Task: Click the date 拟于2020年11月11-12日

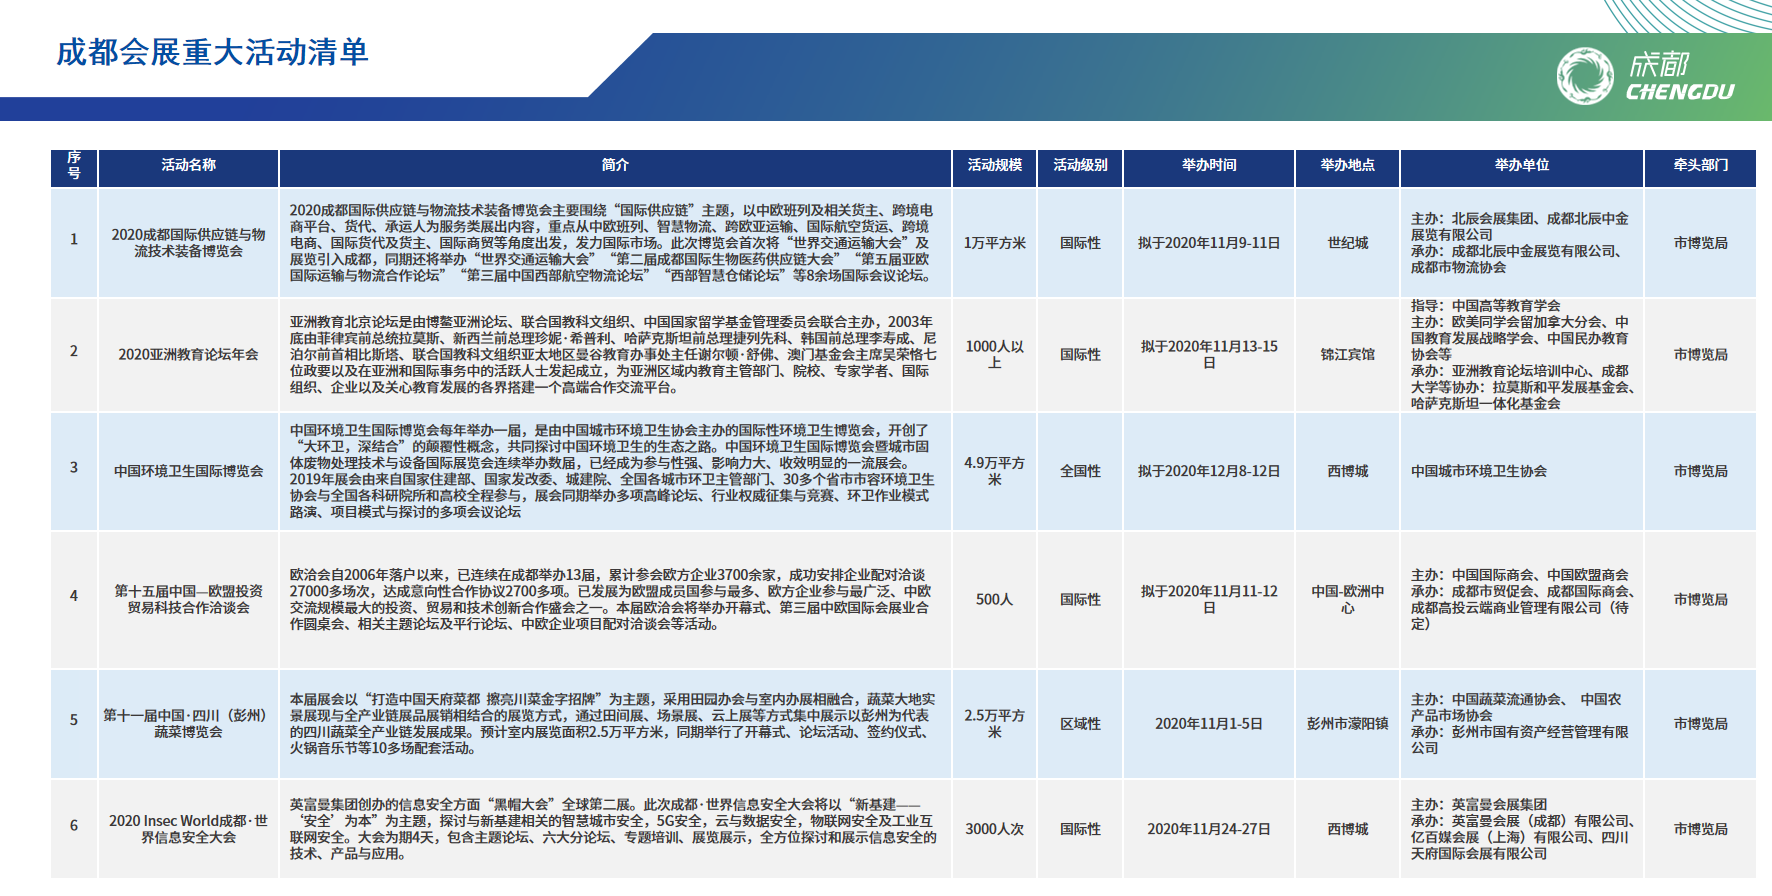Action: [x=1209, y=599]
